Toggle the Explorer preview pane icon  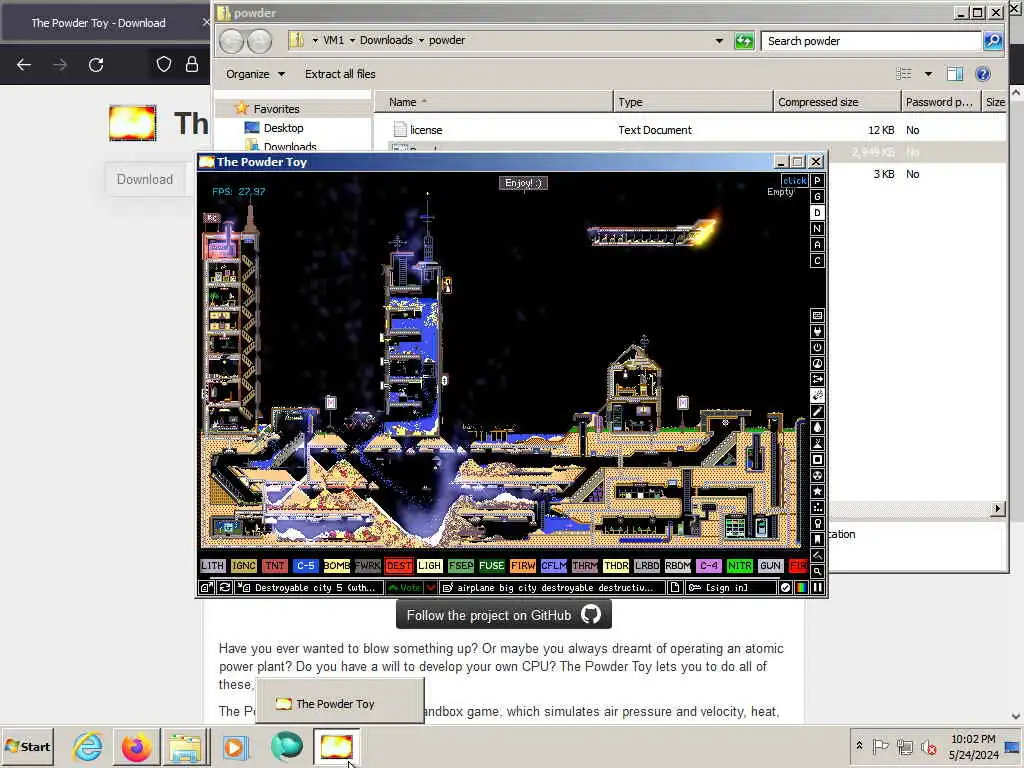pyautogui.click(x=955, y=74)
